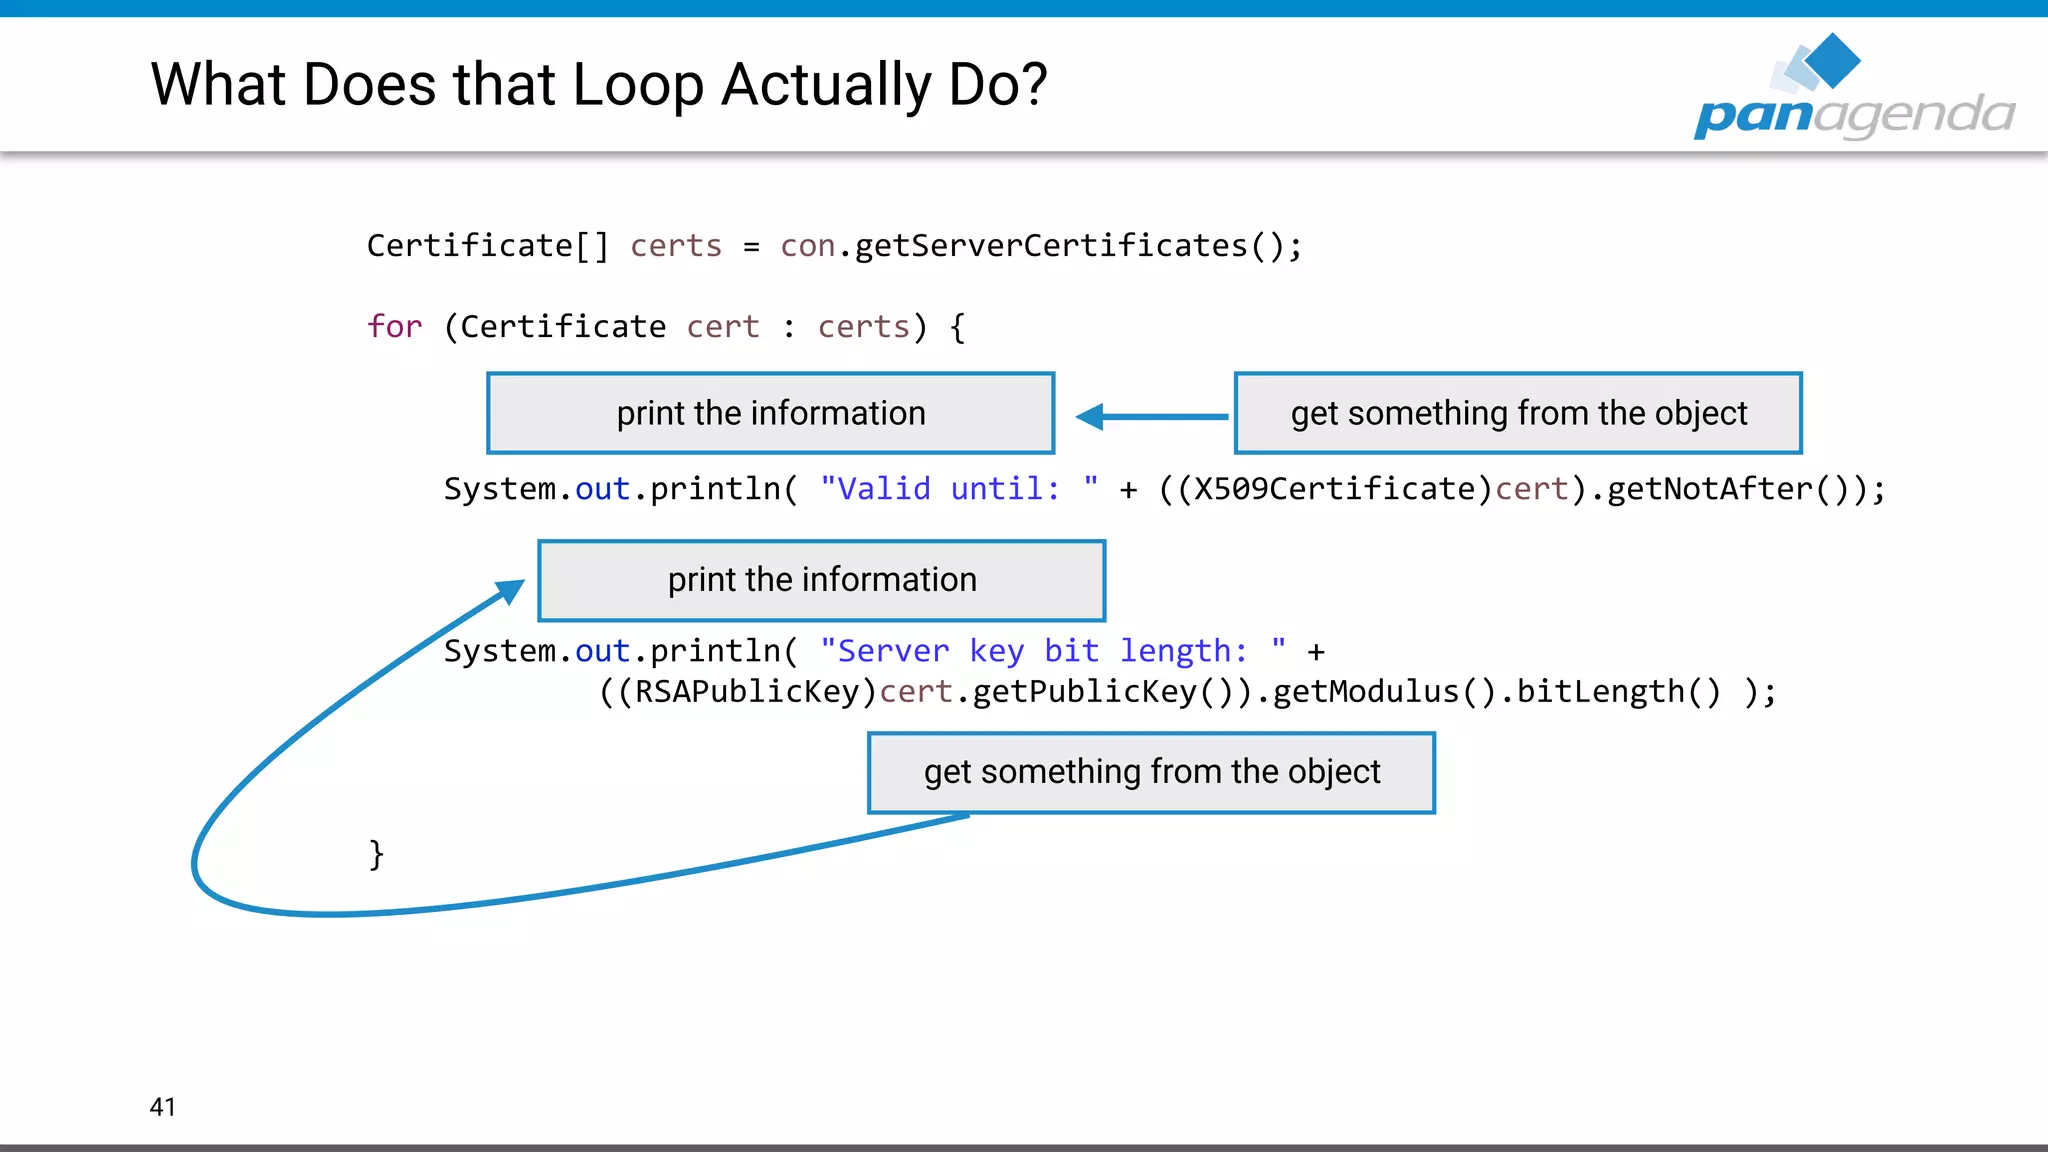Click the upper 'get something from the object' box
Image resolution: width=2048 pixels, height=1152 pixels.
tap(1518, 413)
